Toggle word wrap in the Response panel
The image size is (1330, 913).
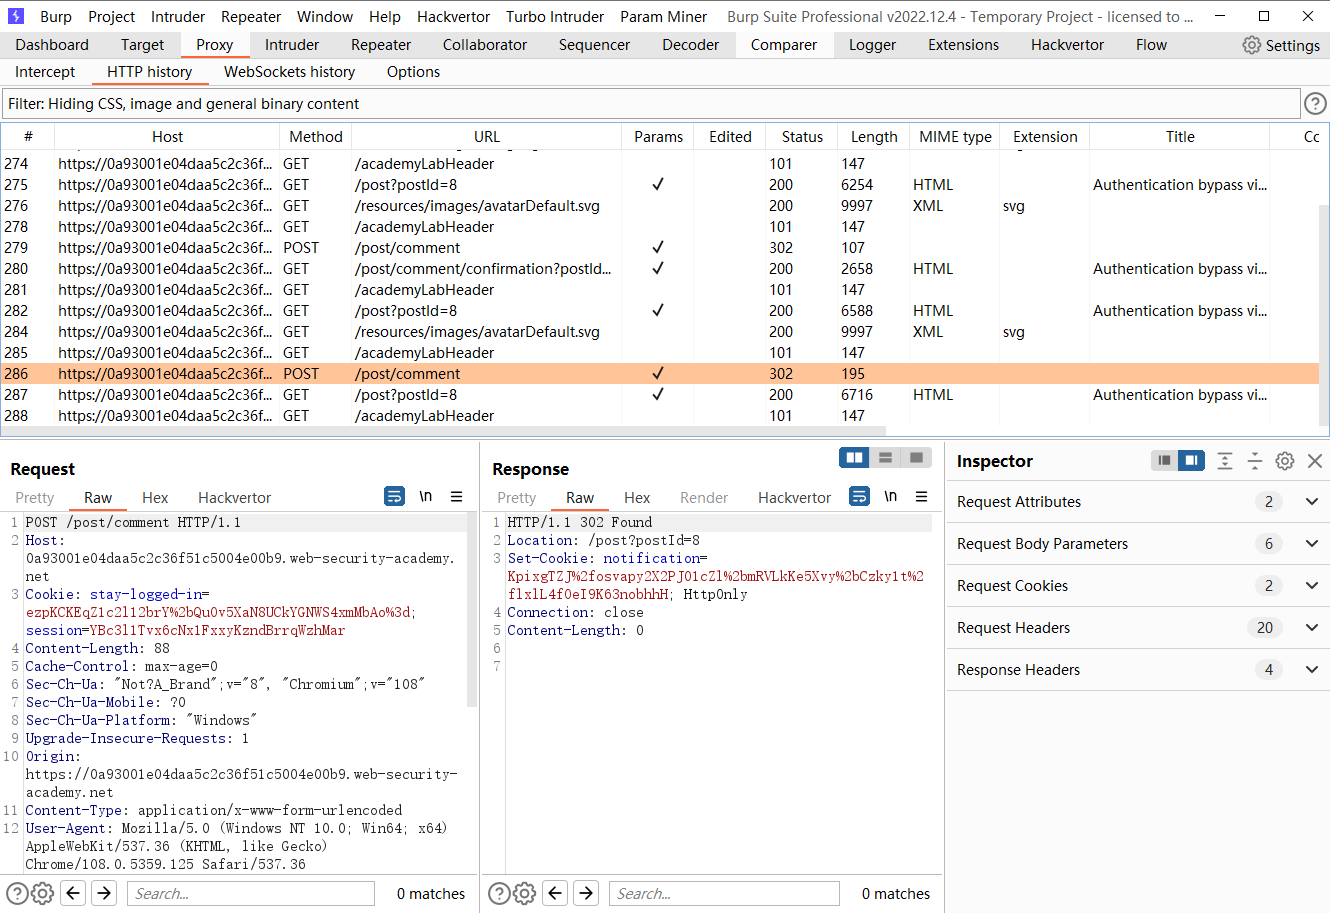[859, 496]
